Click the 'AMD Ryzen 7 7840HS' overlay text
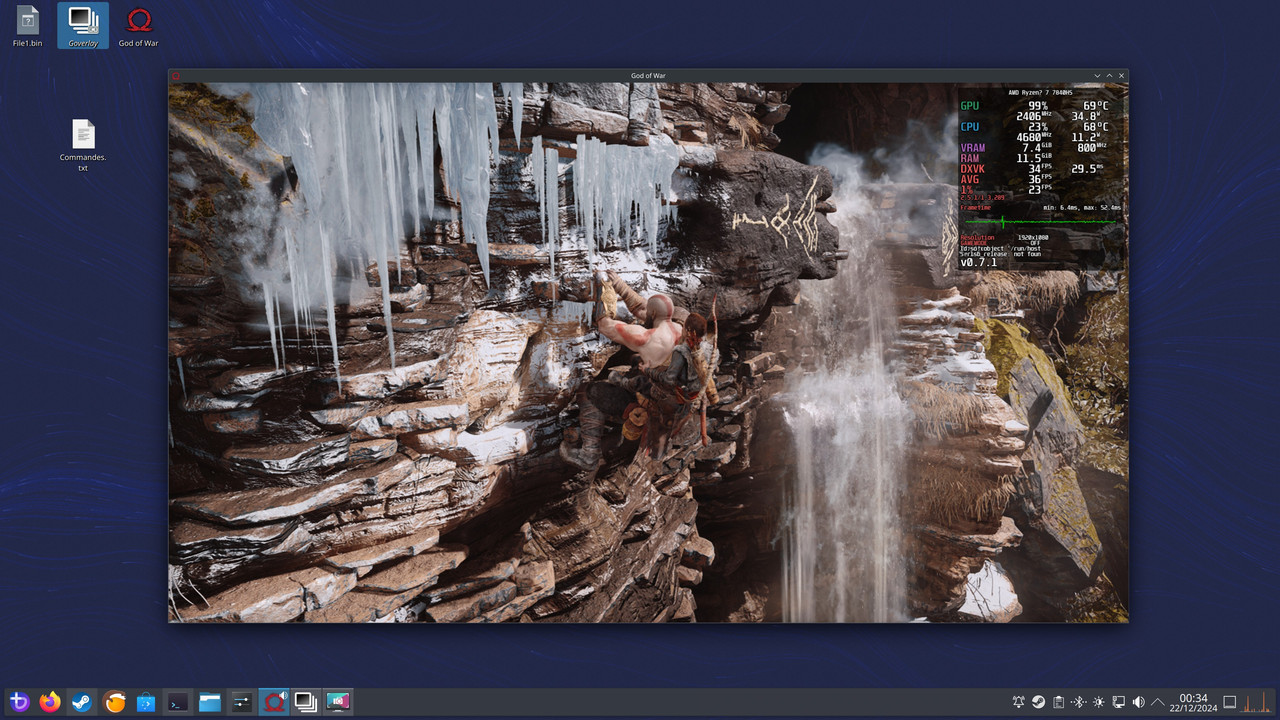 coord(1040,91)
